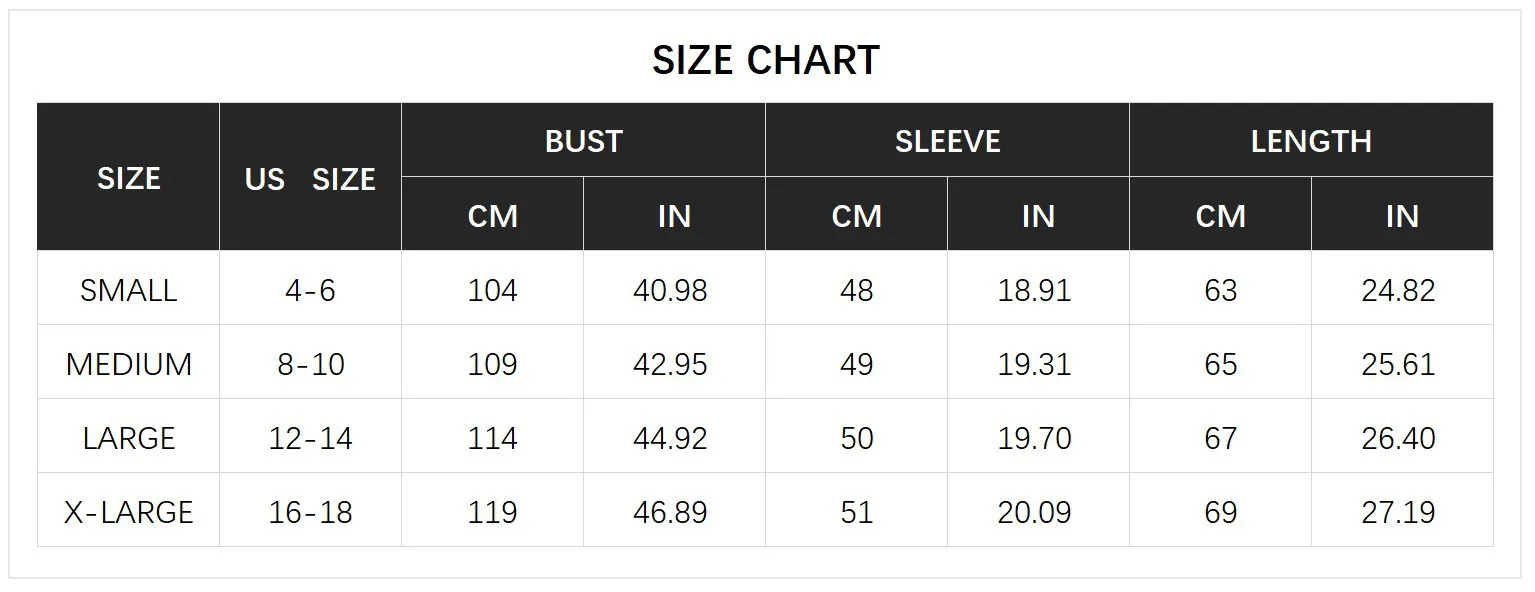
Task: Click the US SIZE column header
Action: 310,179
